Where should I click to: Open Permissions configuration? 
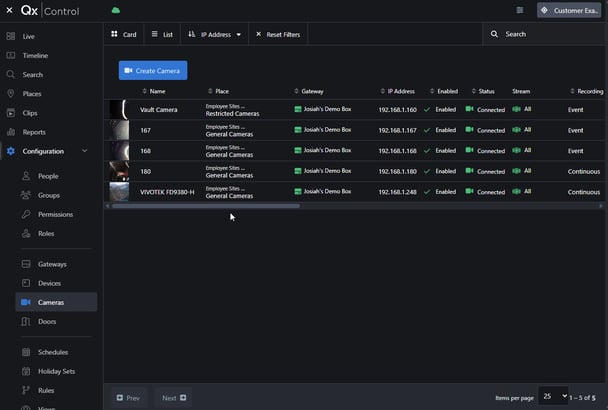pos(55,215)
